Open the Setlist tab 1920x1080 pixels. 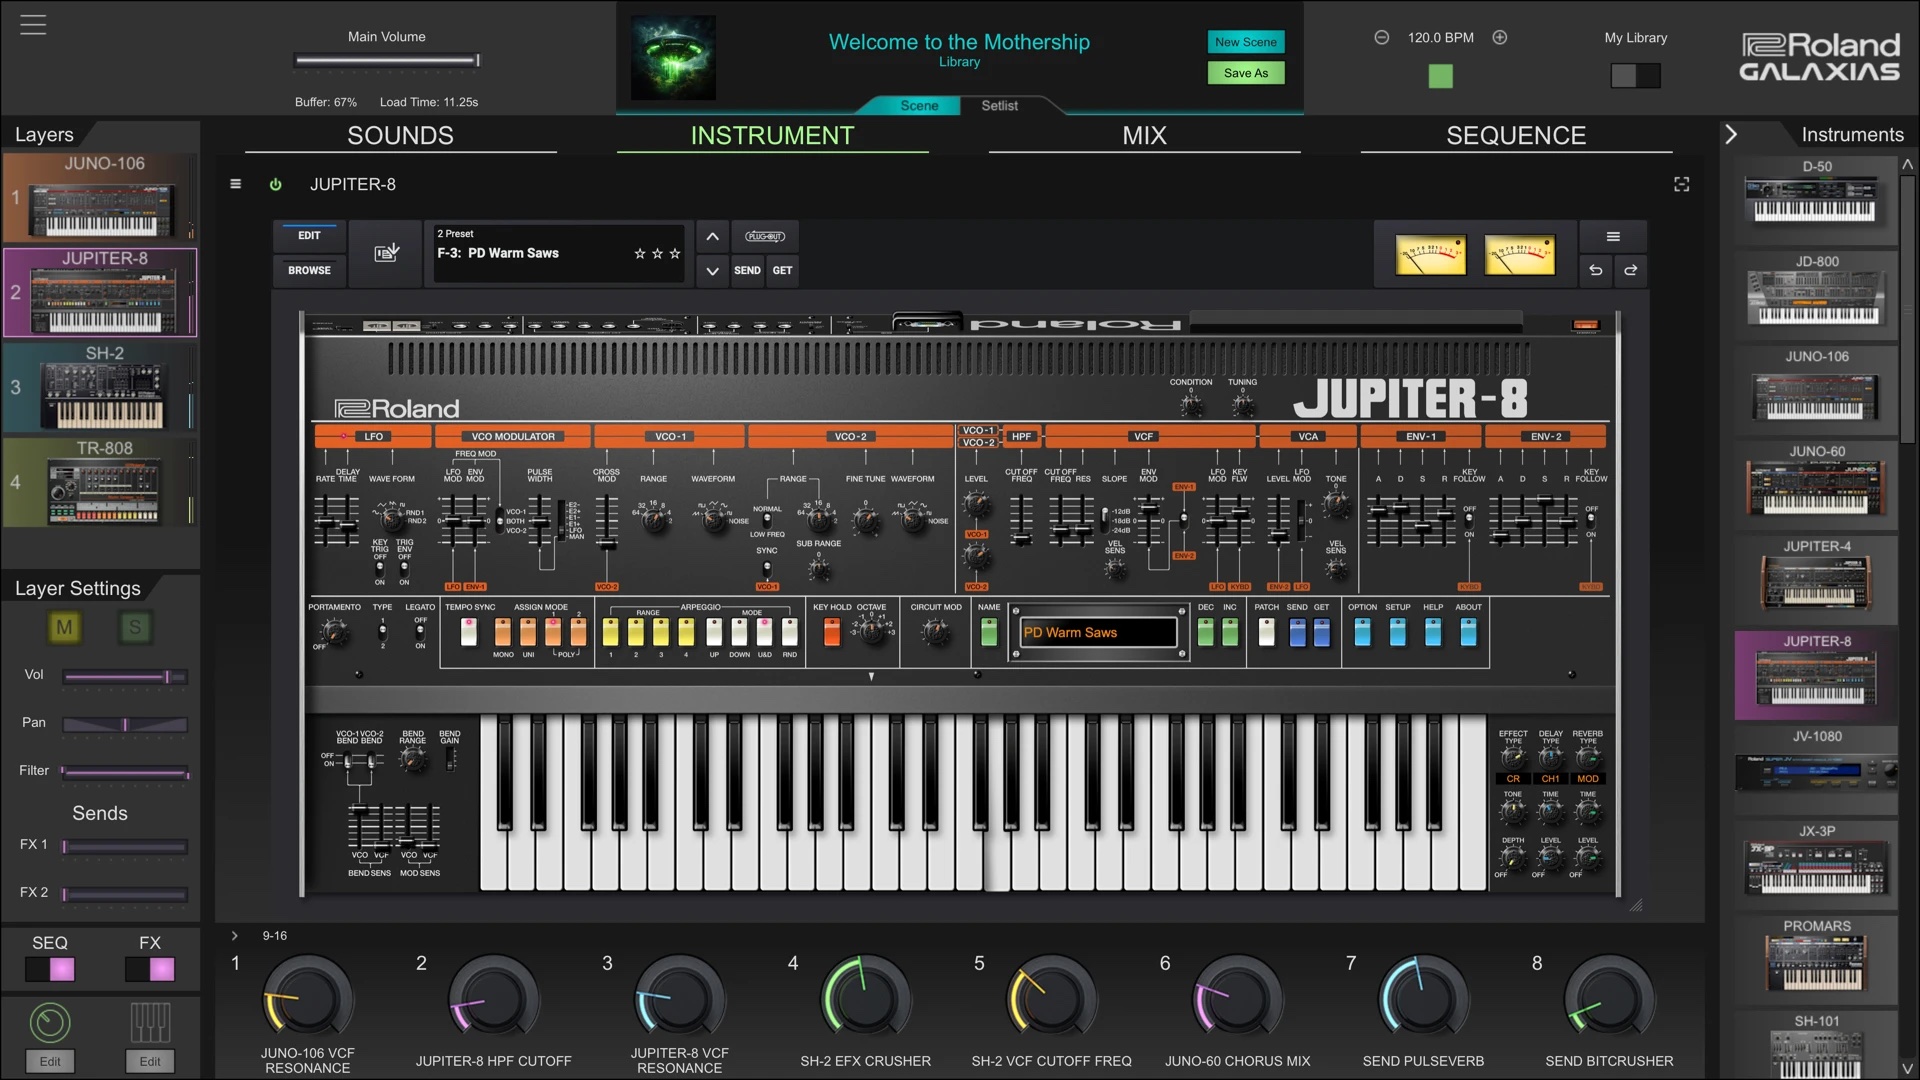[999, 105]
